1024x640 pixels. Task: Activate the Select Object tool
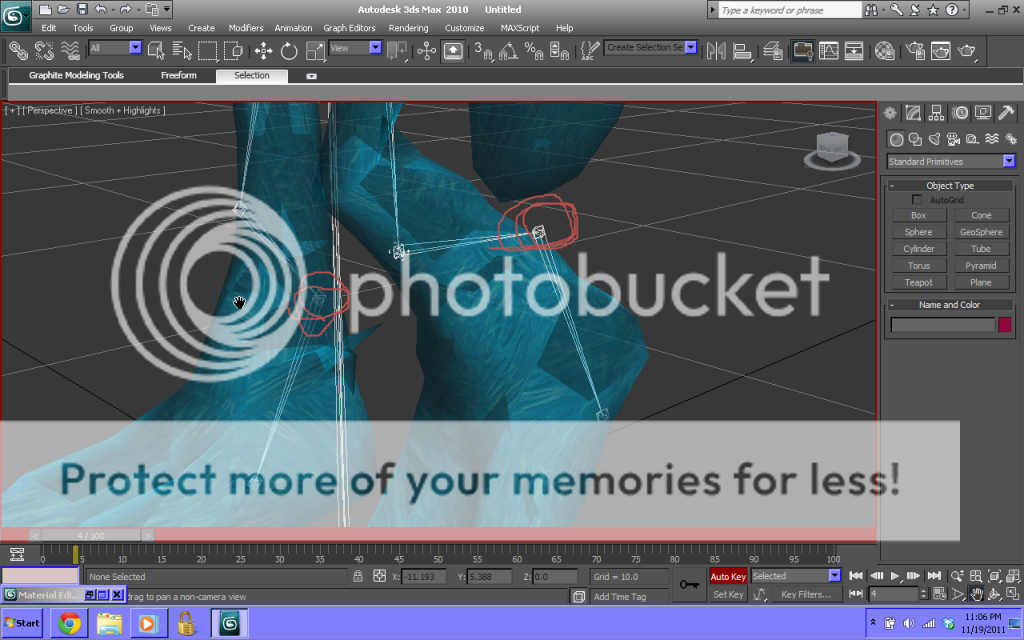(156, 50)
